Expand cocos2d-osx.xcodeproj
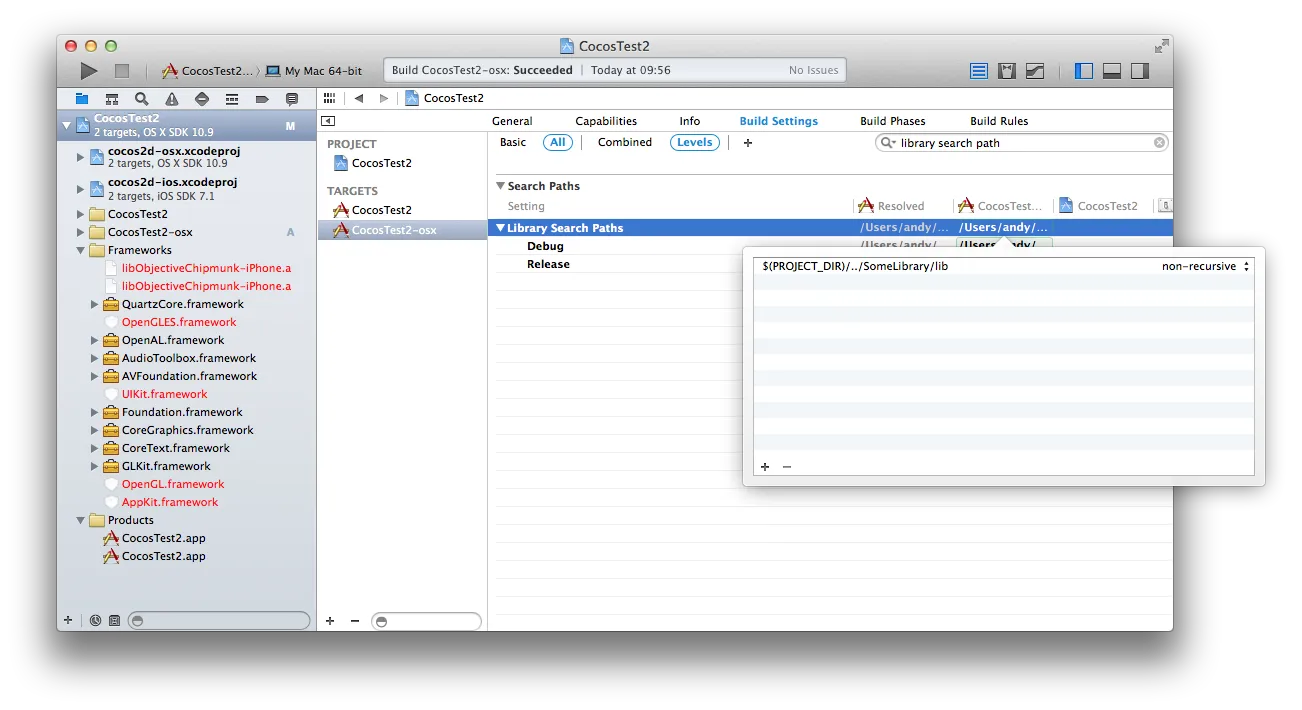Screen dimensions: 1302x710 click(x=81, y=157)
